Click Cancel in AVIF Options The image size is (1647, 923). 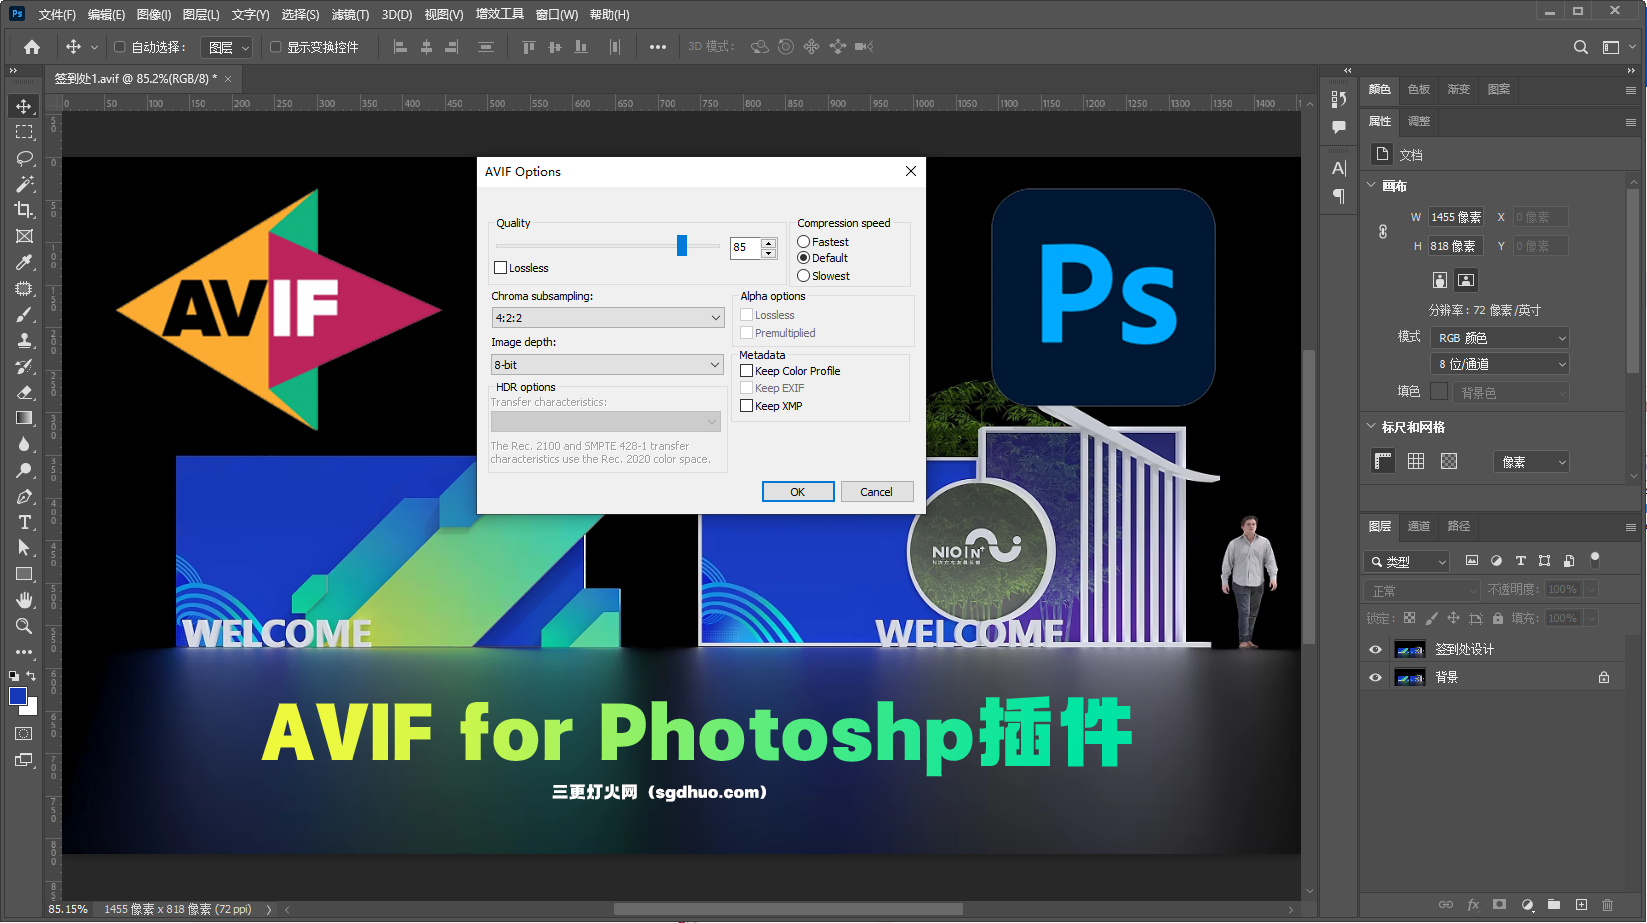coord(877,492)
